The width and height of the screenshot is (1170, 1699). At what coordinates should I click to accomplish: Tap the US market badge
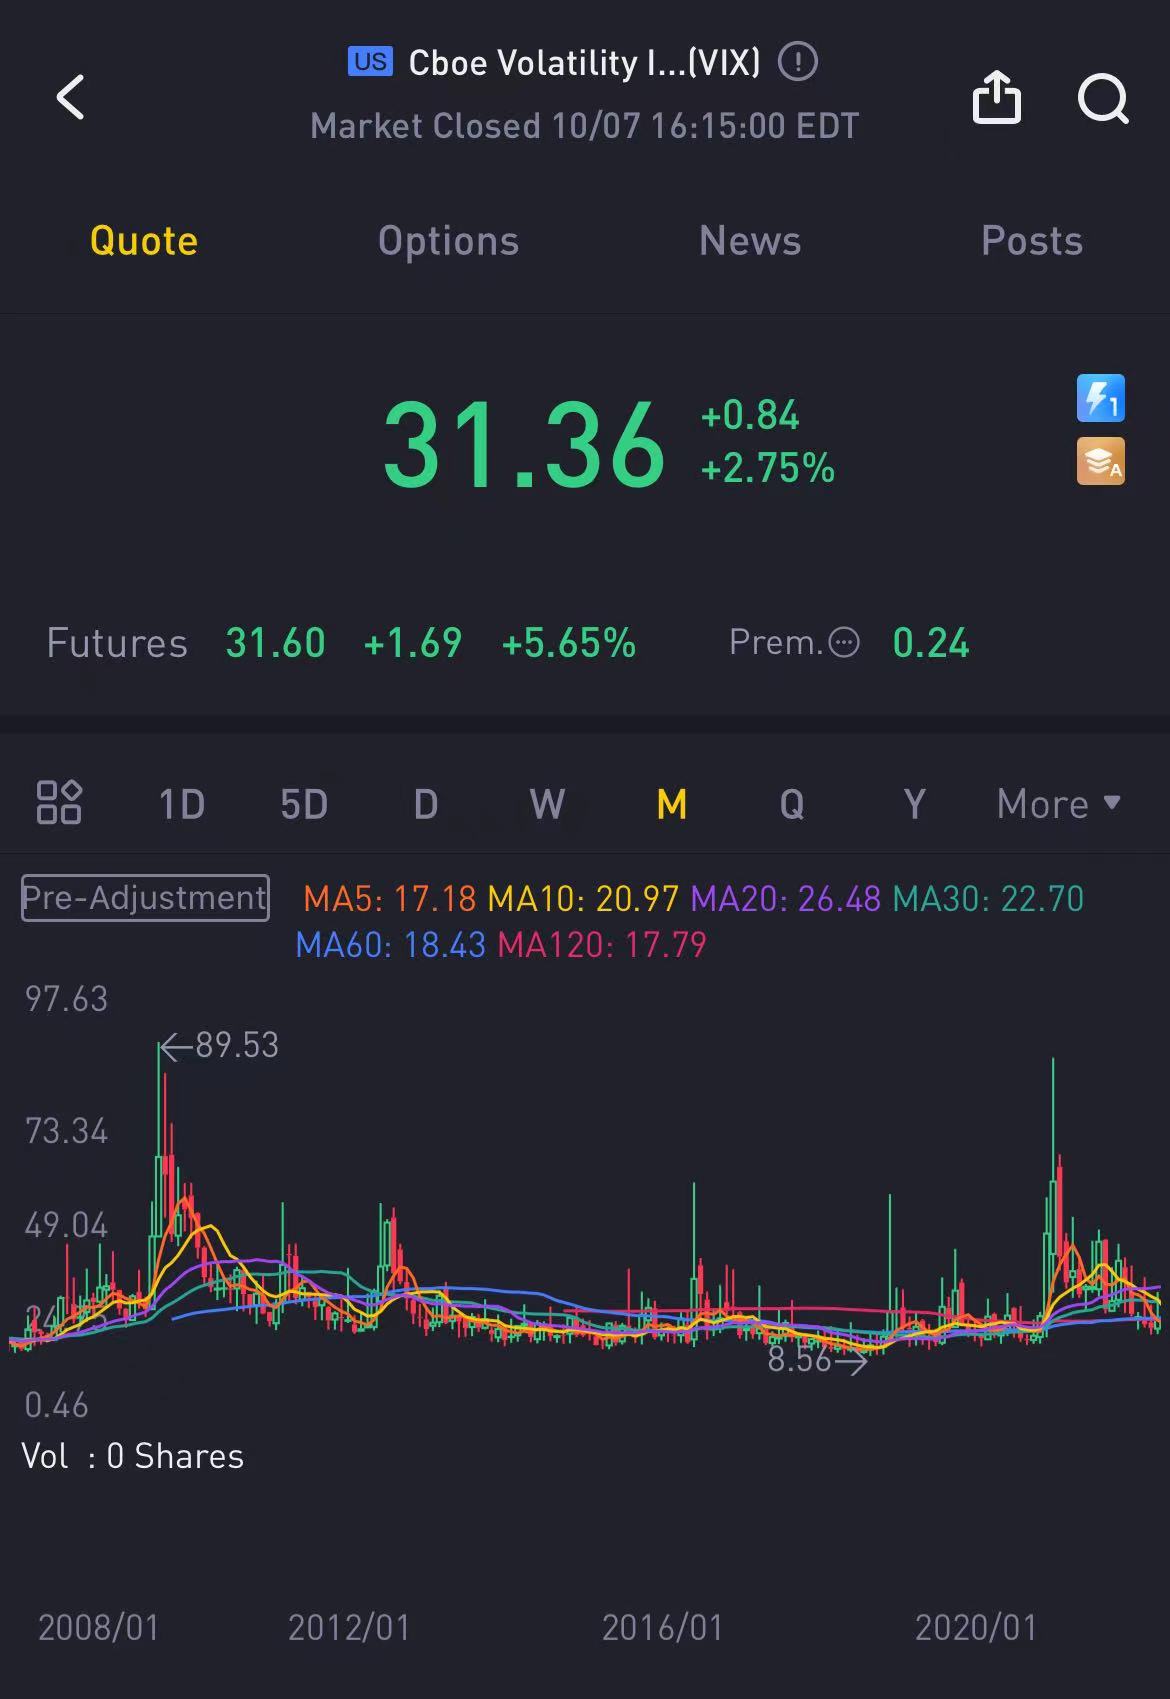click(370, 62)
